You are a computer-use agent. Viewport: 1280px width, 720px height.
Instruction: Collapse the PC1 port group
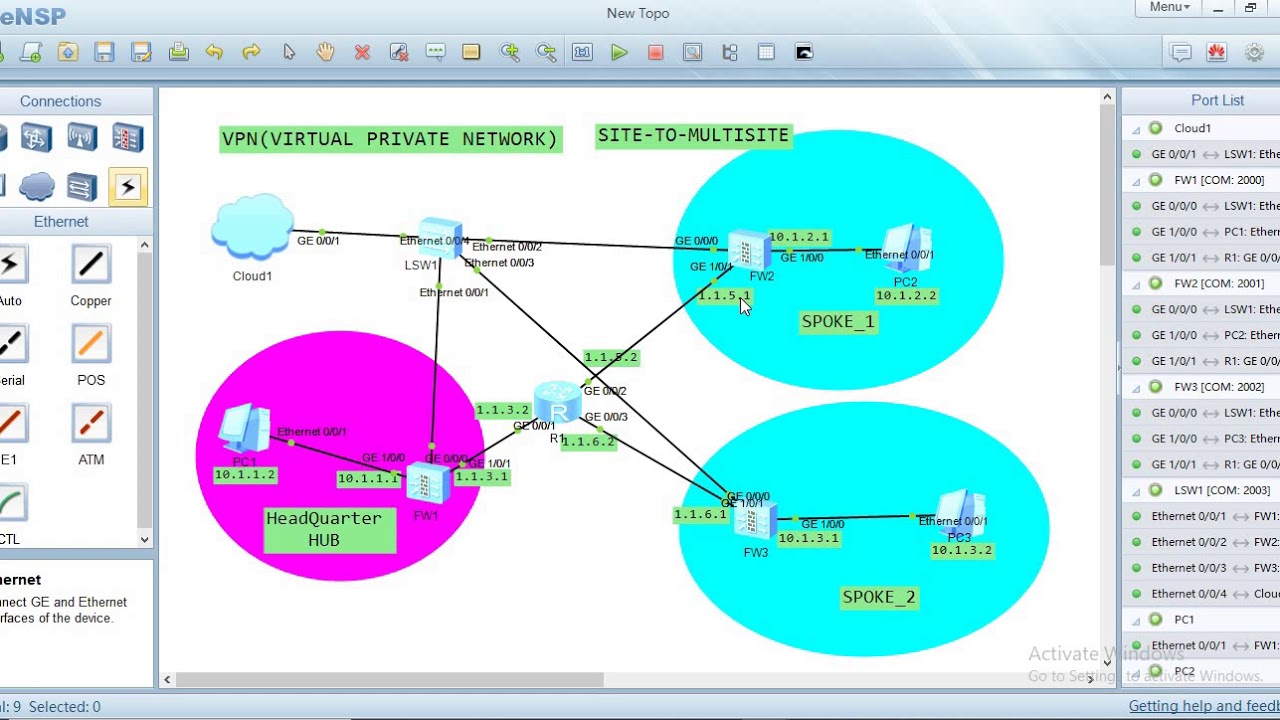1136,620
